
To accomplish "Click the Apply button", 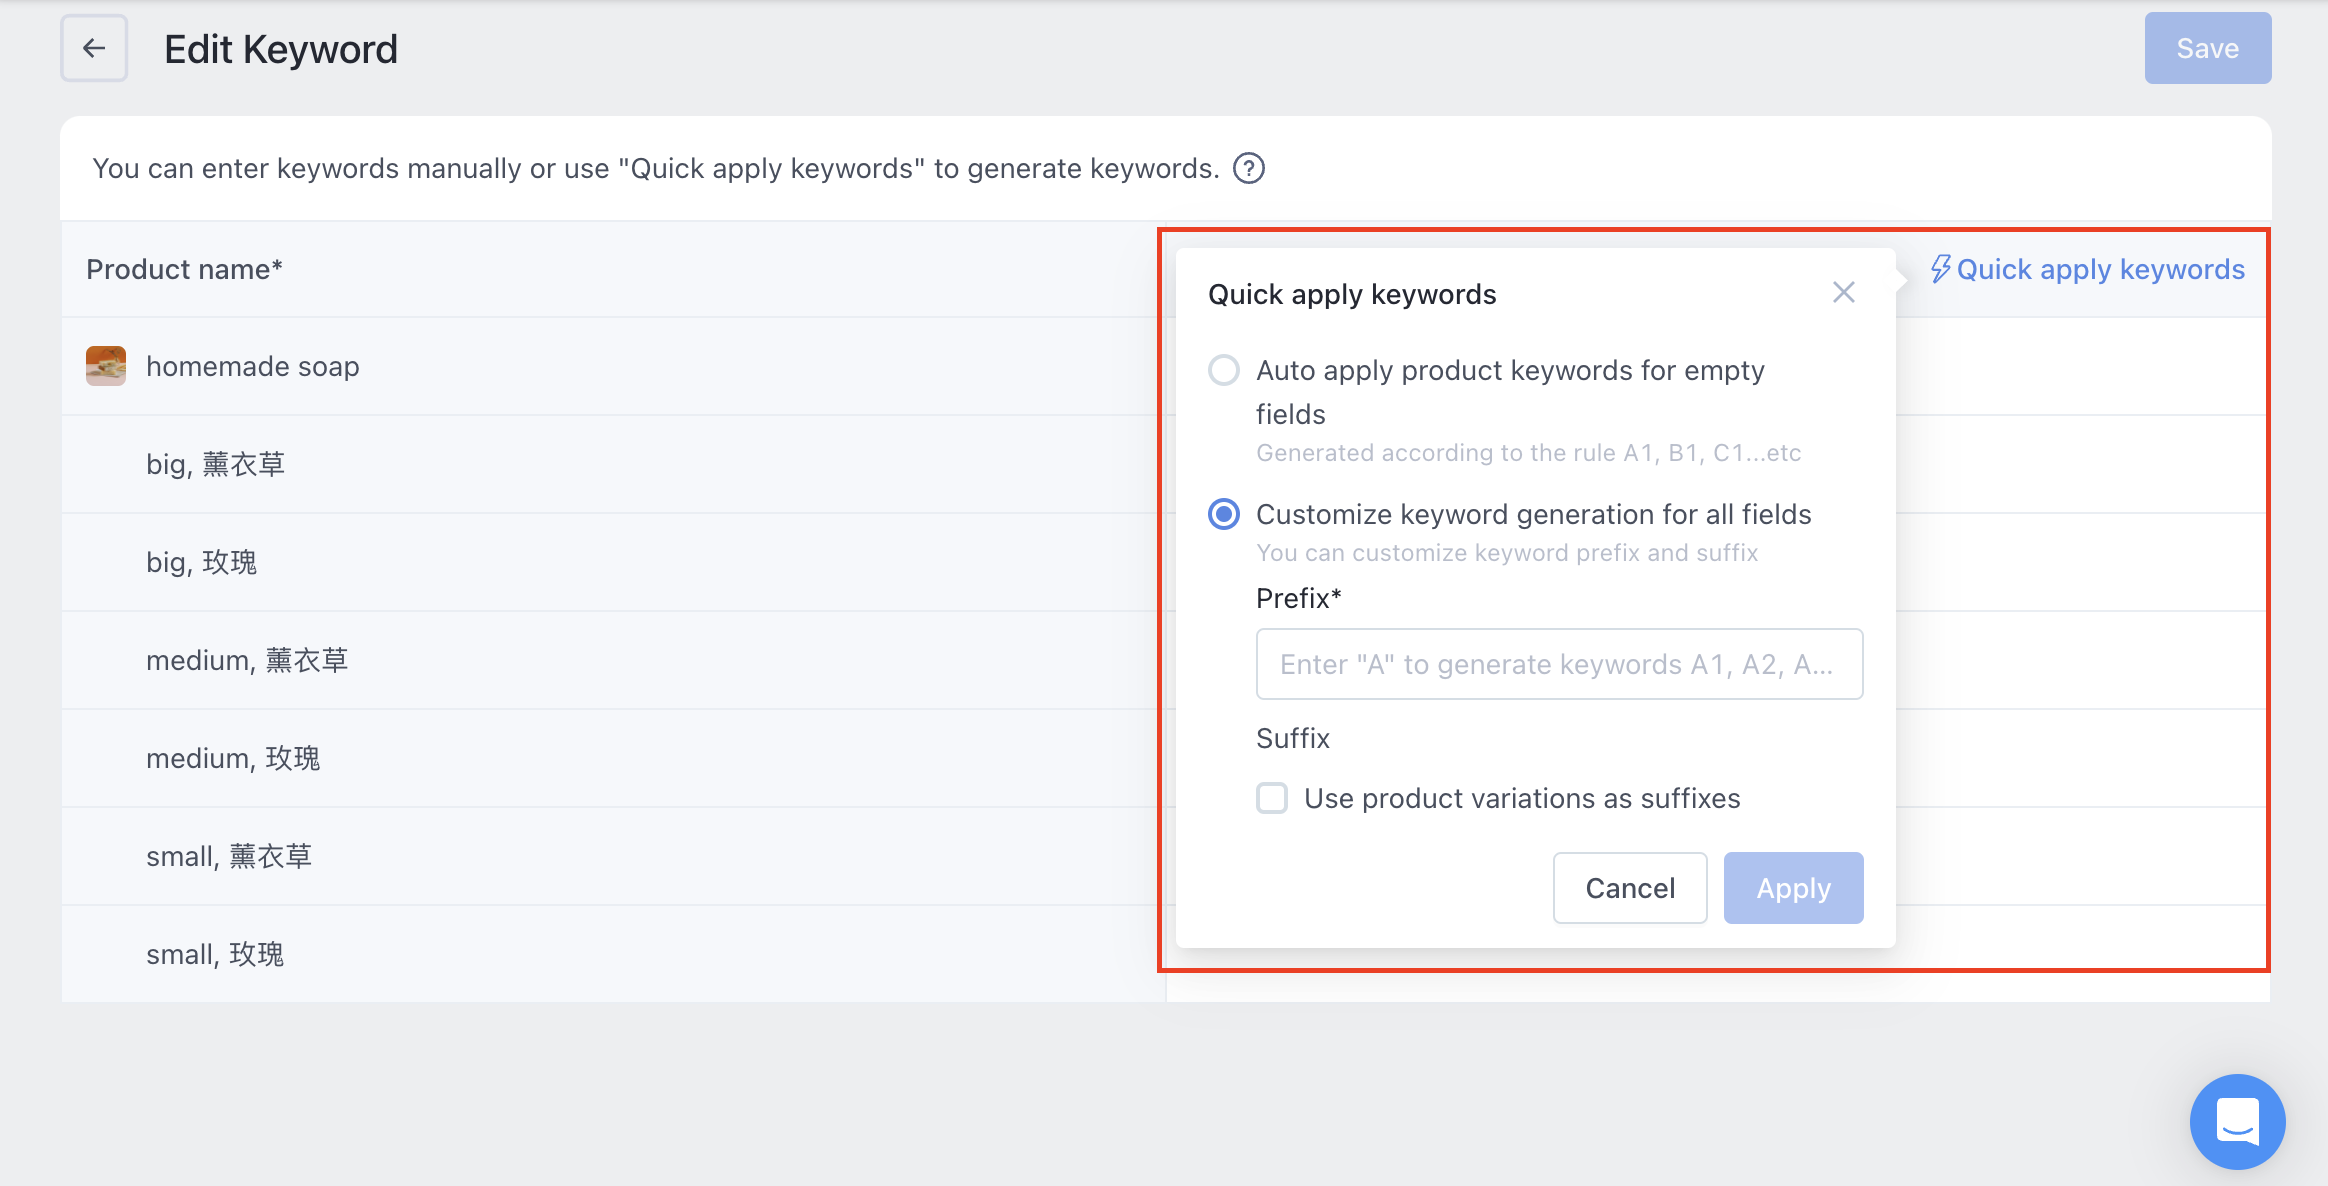I will 1793,888.
